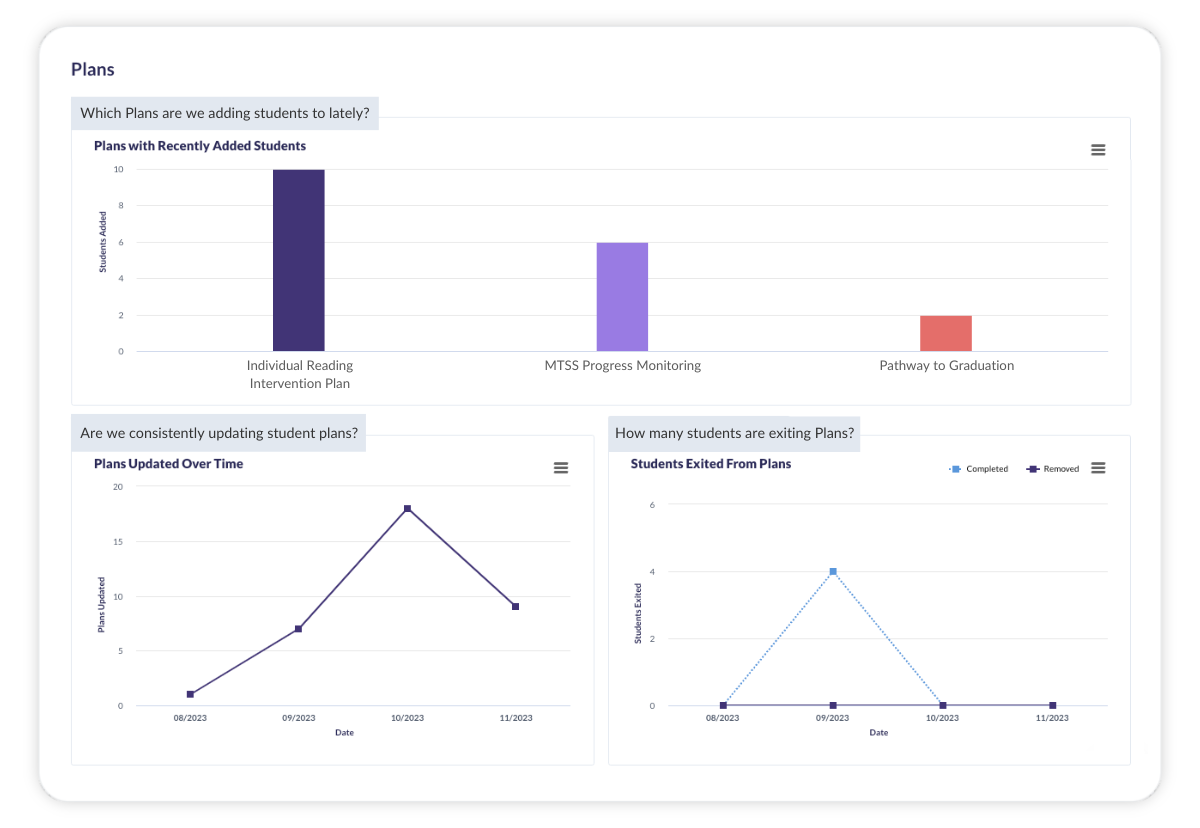Select the 08/2023 point on Plans Updated chart
This screenshot has width=1200, height=828.
click(x=190, y=694)
